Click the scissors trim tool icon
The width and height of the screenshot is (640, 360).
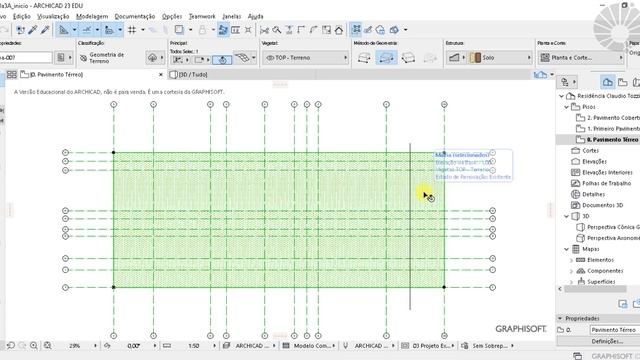pyautogui.click(x=264, y=30)
